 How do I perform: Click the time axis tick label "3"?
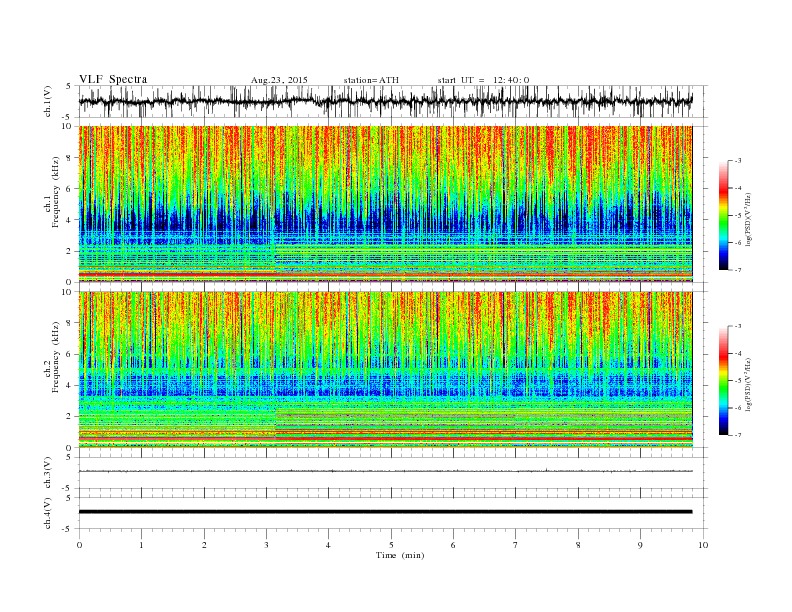(x=266, y=545)
